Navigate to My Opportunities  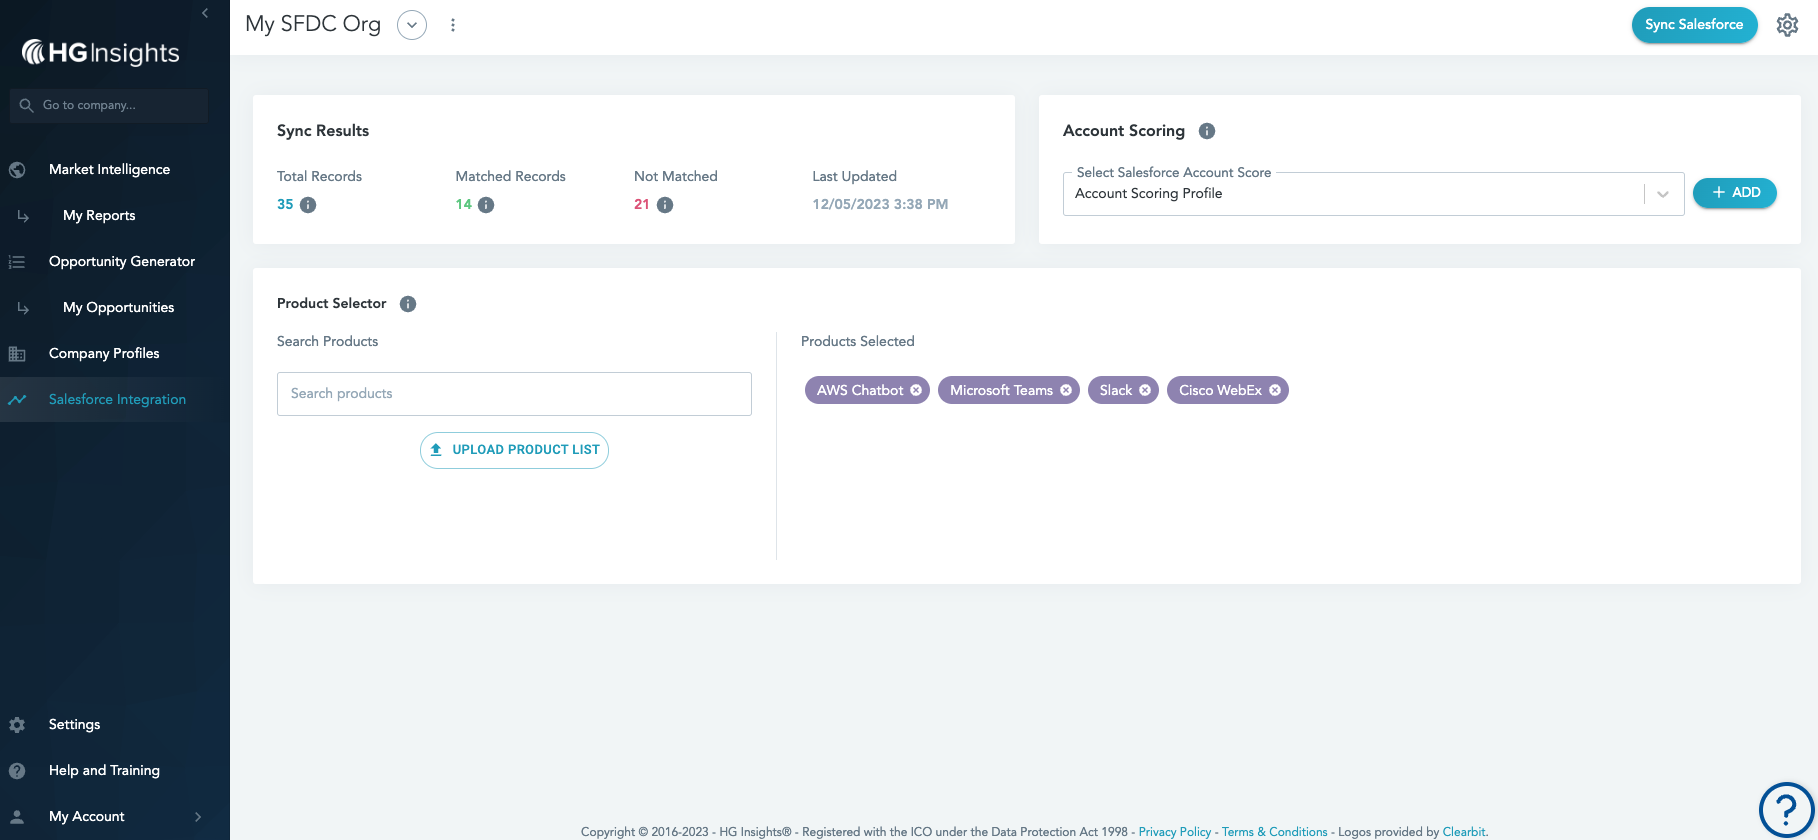coord(118,308)
